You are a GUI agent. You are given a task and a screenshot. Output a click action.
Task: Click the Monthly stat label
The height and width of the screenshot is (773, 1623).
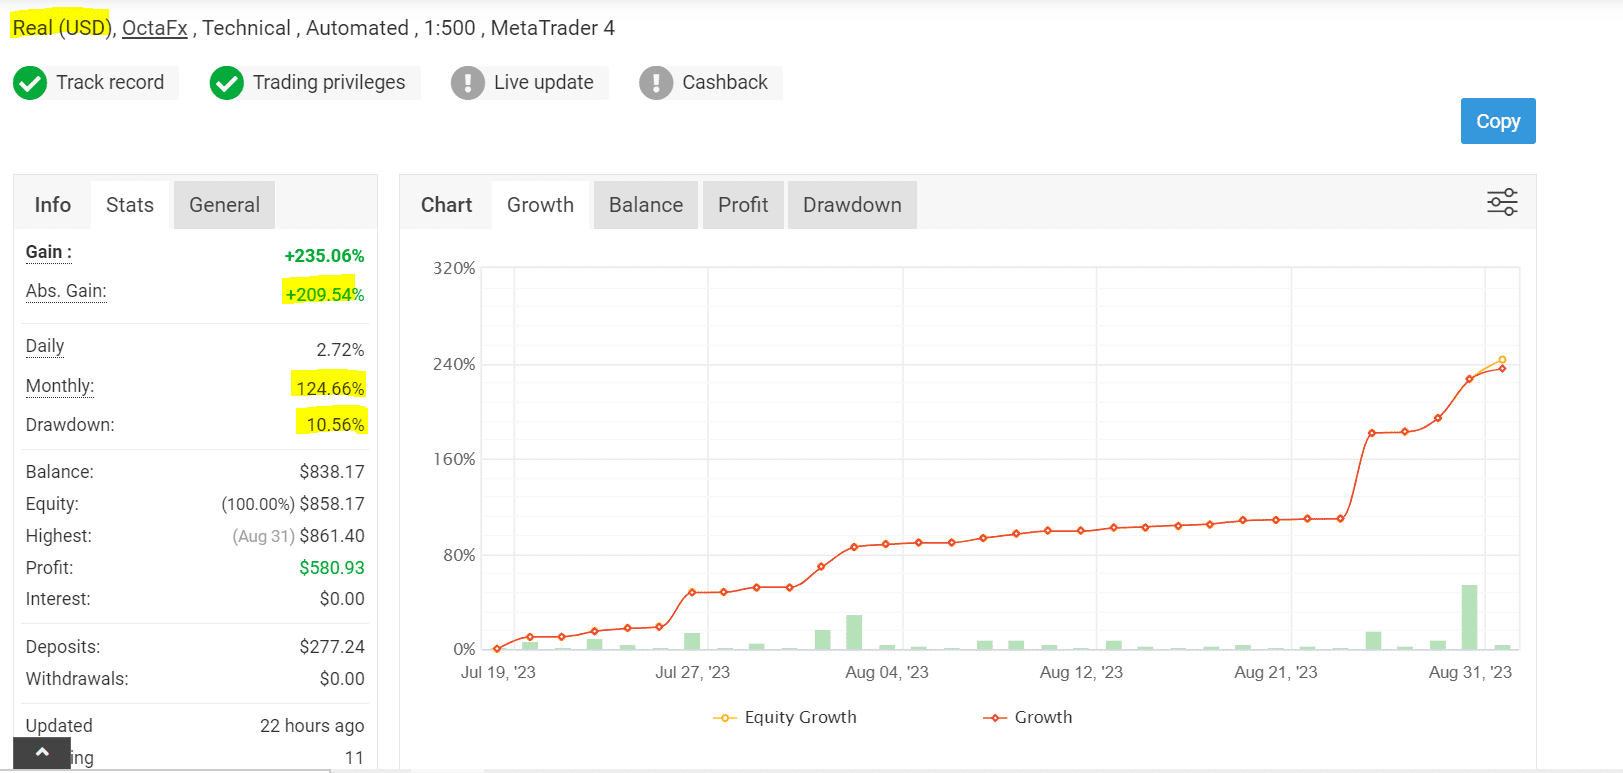tap(60, 386)
